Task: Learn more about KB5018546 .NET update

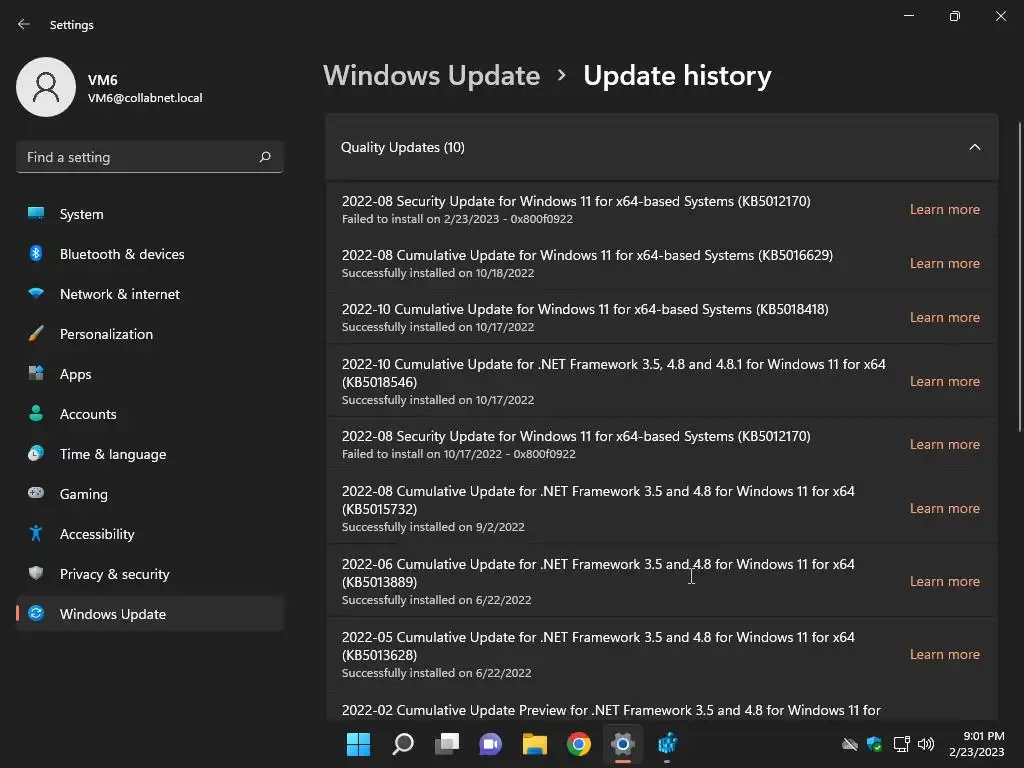Action: coord(944,381)
